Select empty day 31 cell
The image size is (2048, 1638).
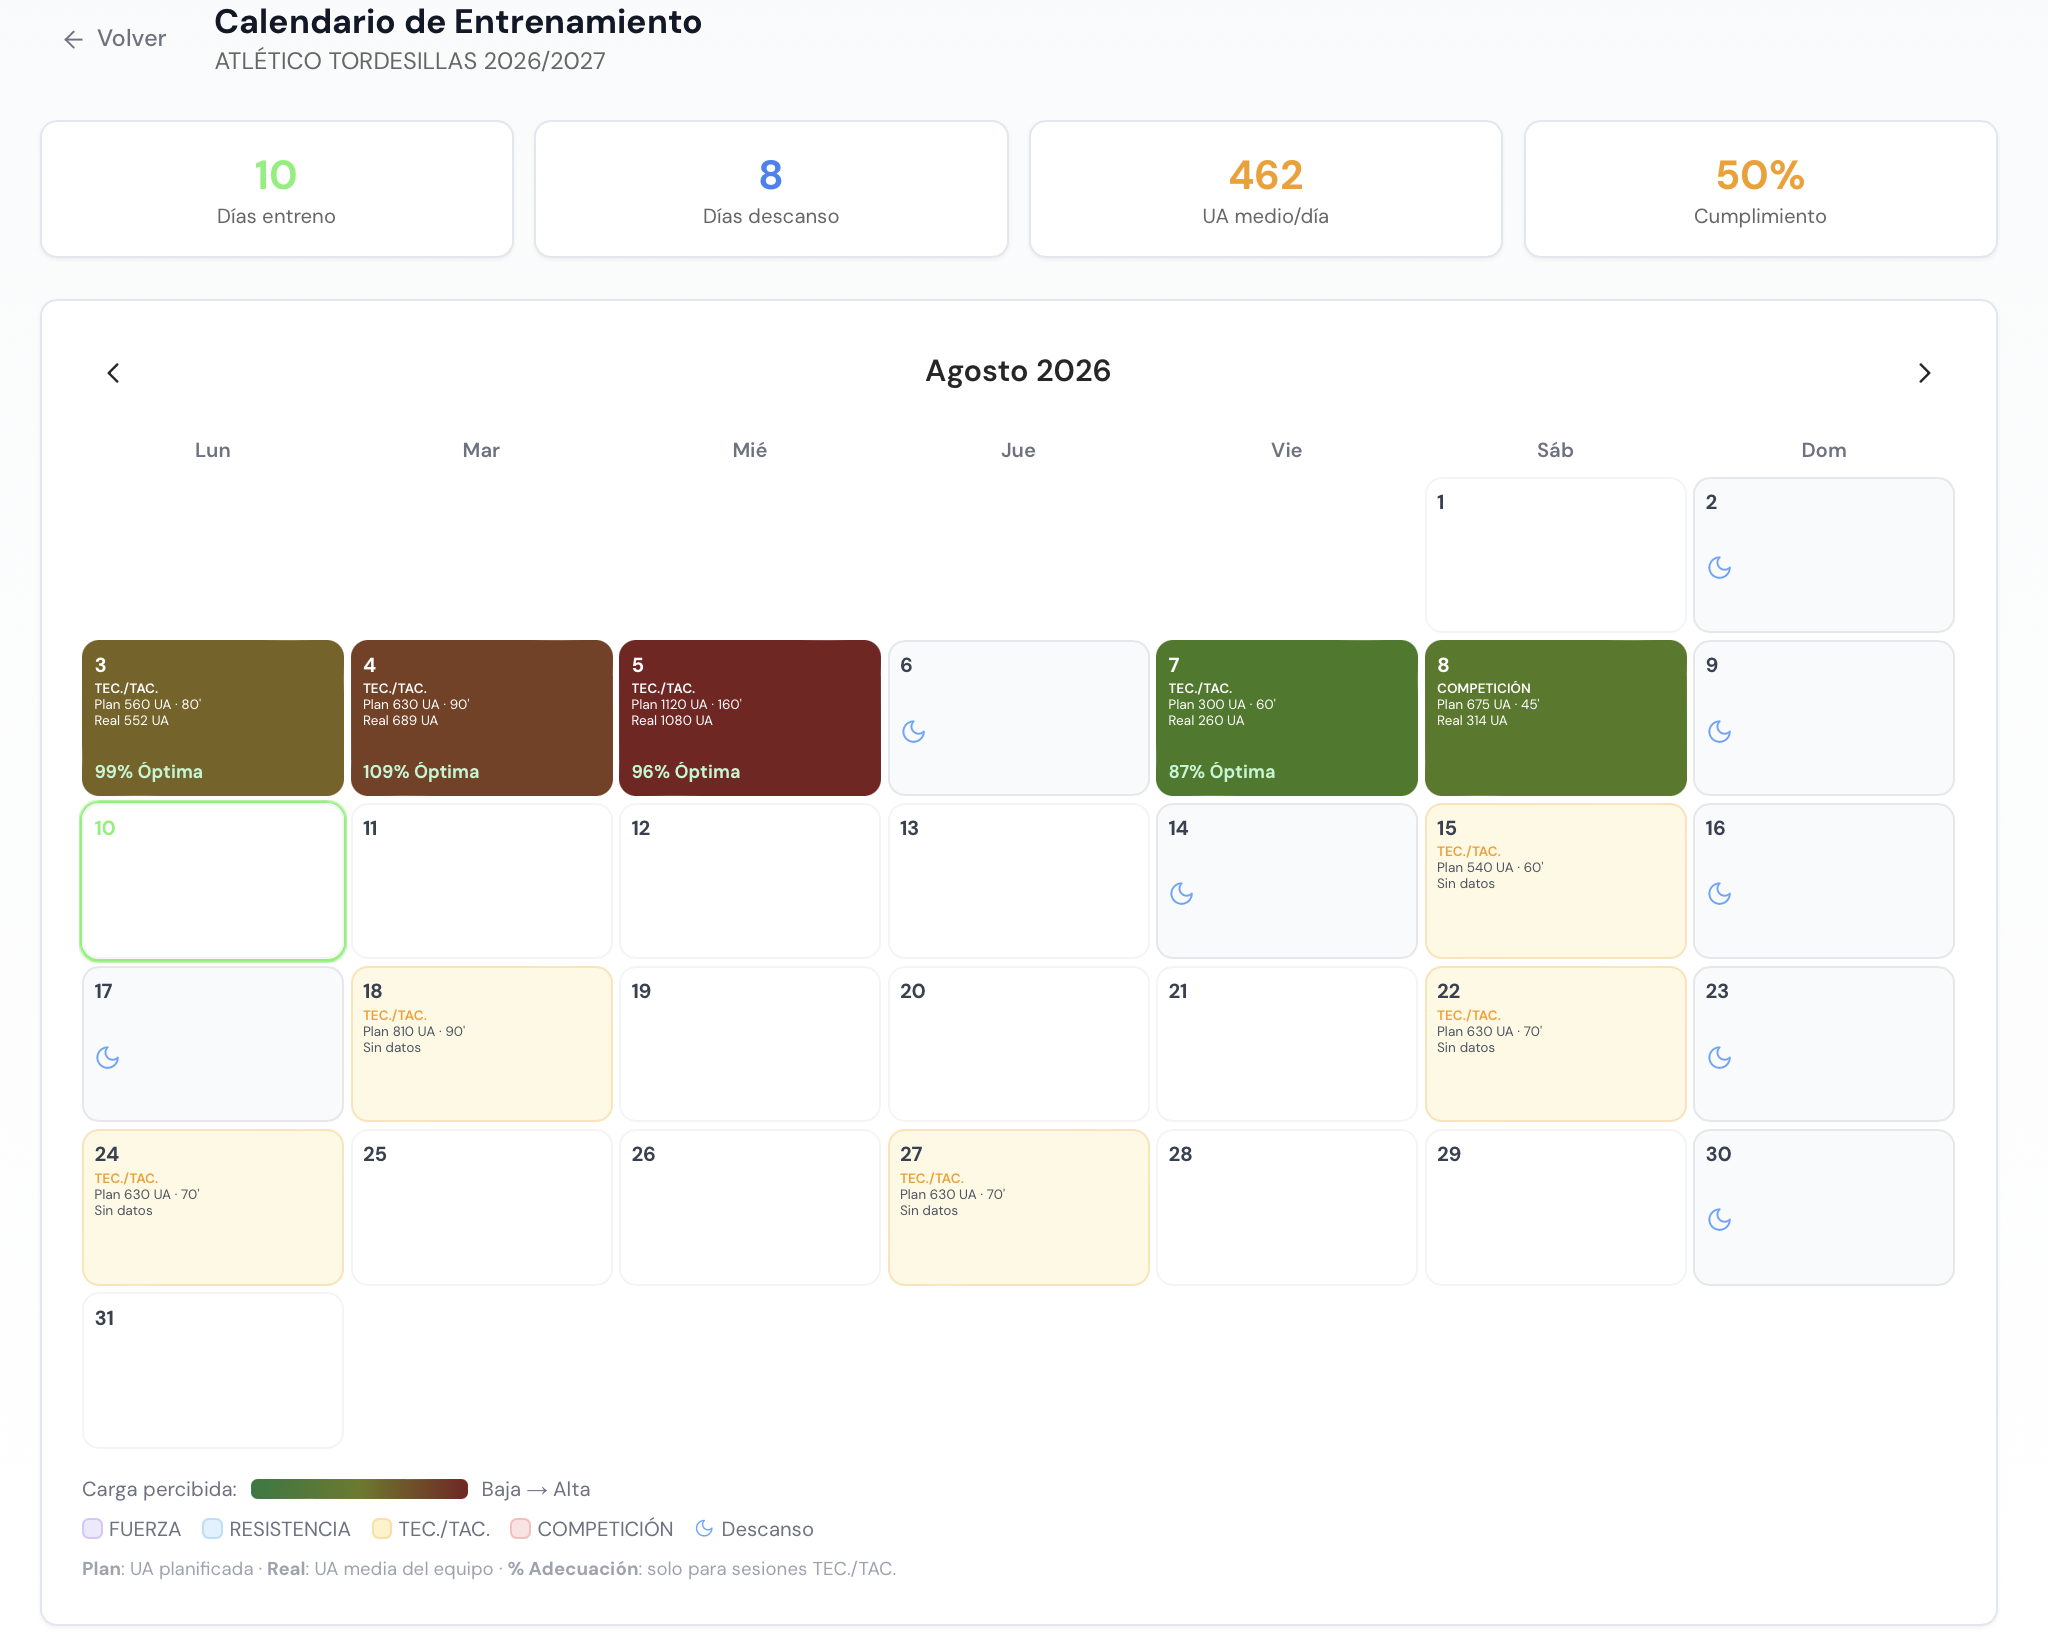[x=213, y=1370]
